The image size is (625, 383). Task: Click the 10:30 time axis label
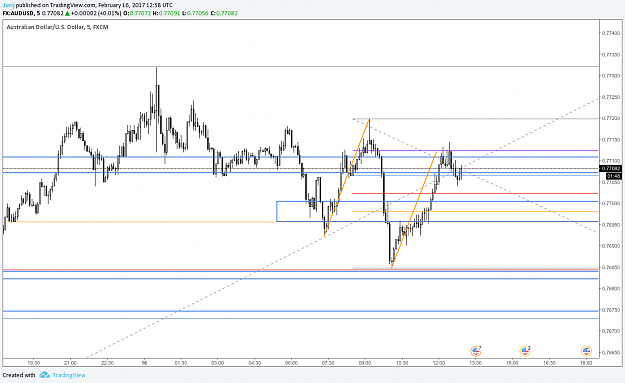pyautogui.click(x=402, y=363)
